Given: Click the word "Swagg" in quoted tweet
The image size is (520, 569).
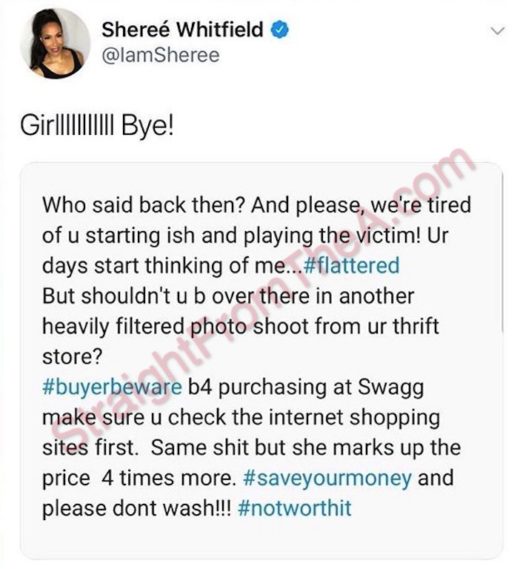Looking at the screenshot, I should click(391, 388).
